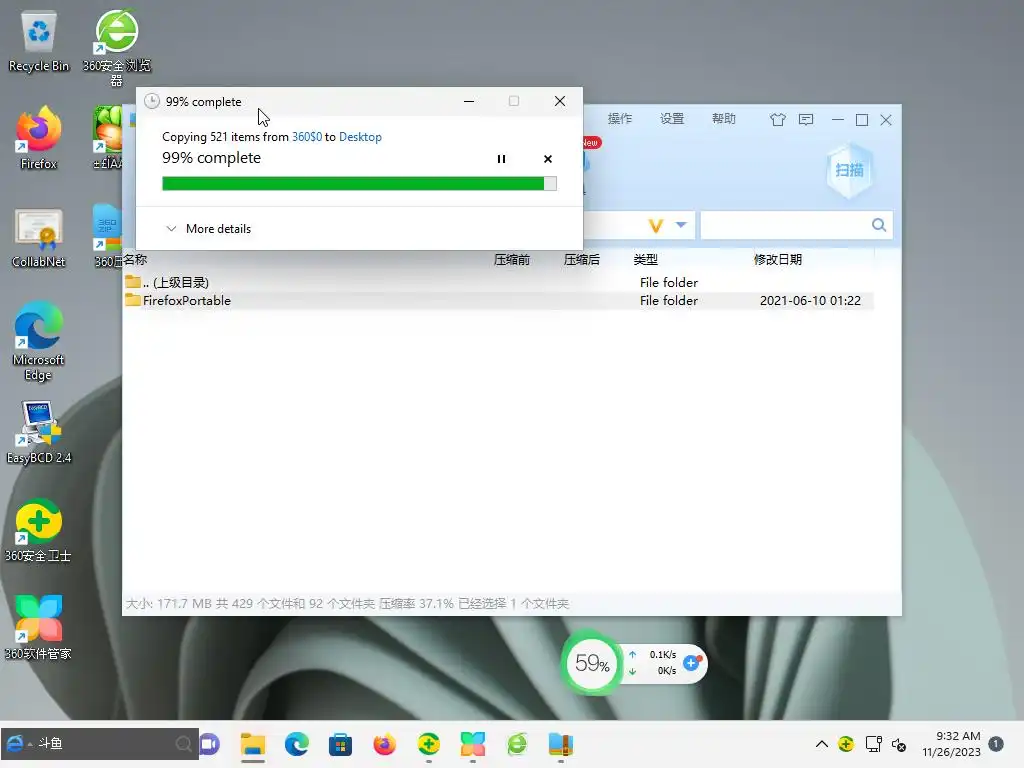Open 360安全卫士 desktop shortcut
Viewport: 1024px width, 768px height.
39,531
